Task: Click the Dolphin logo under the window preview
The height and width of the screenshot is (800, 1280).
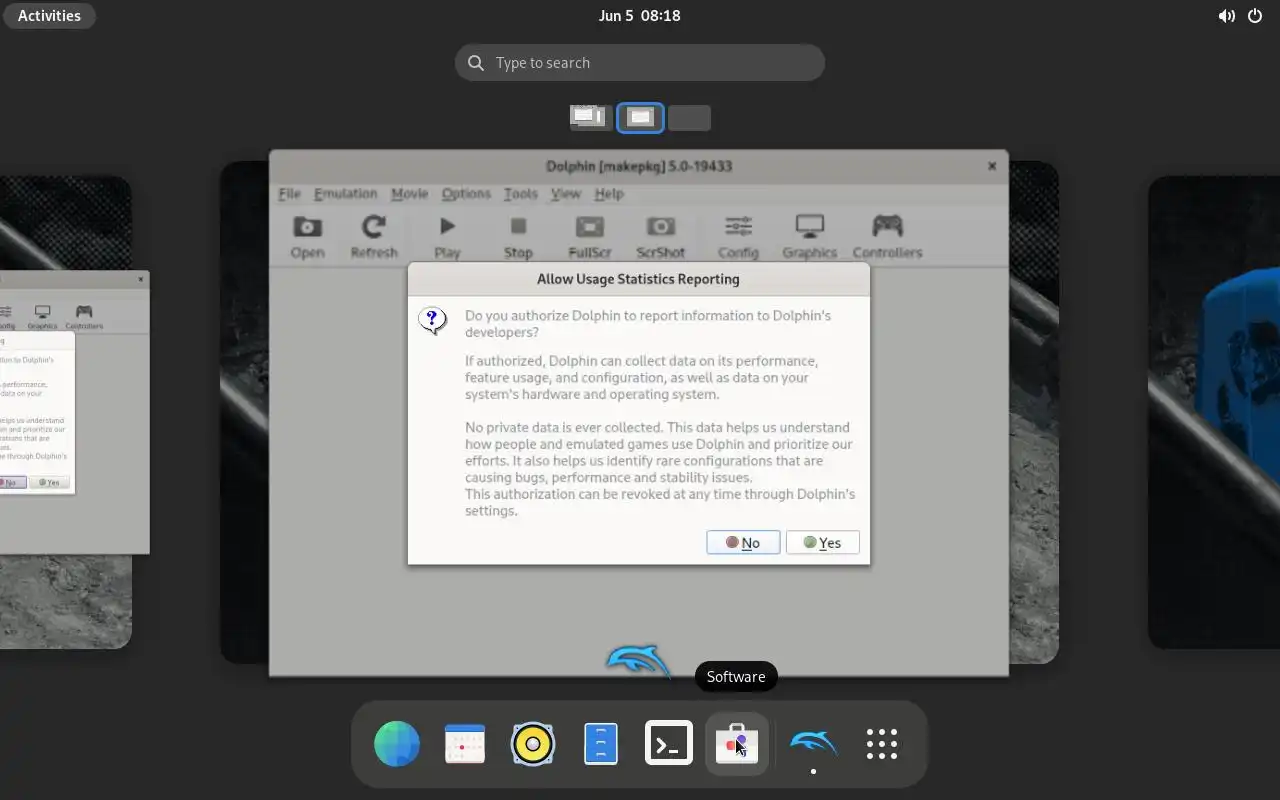Action: point(639,661)
